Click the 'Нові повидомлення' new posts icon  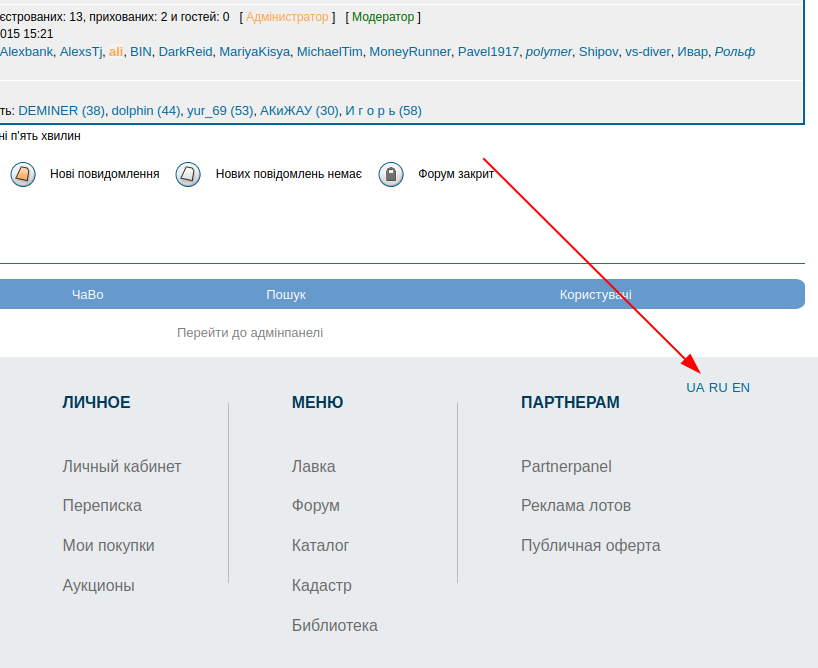23,174
